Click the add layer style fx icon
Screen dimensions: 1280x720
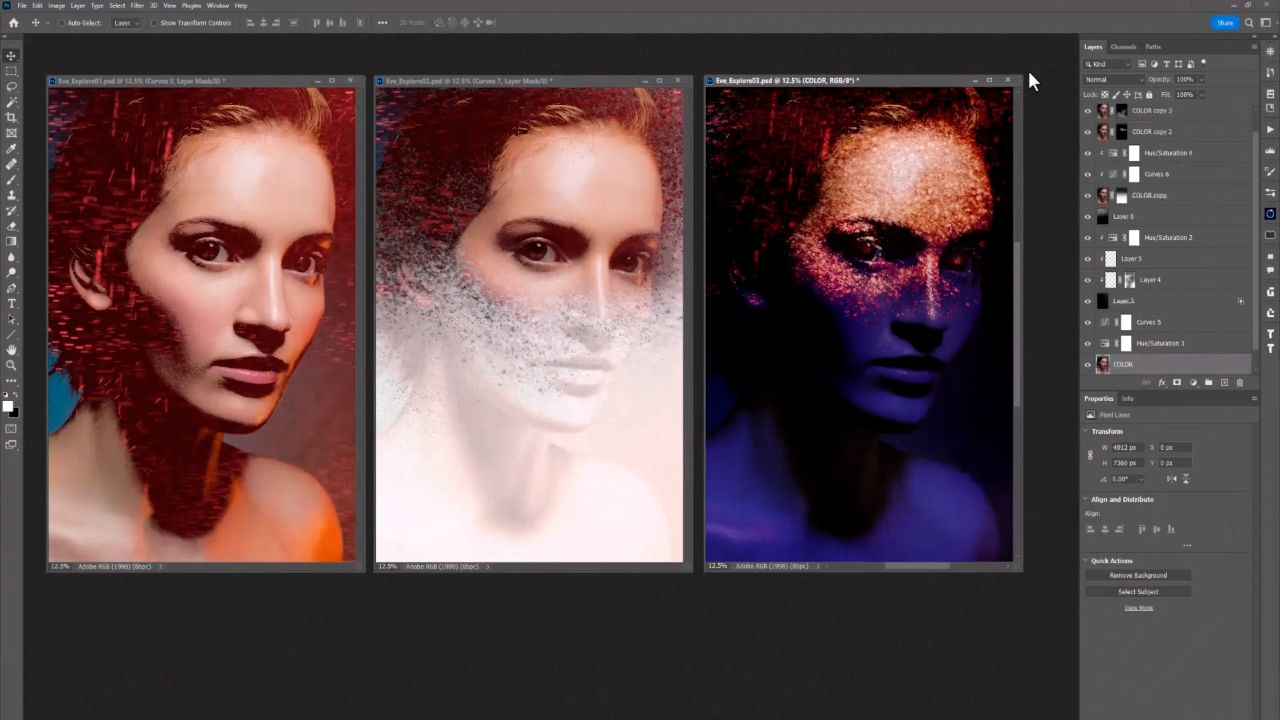(1161, 383)
